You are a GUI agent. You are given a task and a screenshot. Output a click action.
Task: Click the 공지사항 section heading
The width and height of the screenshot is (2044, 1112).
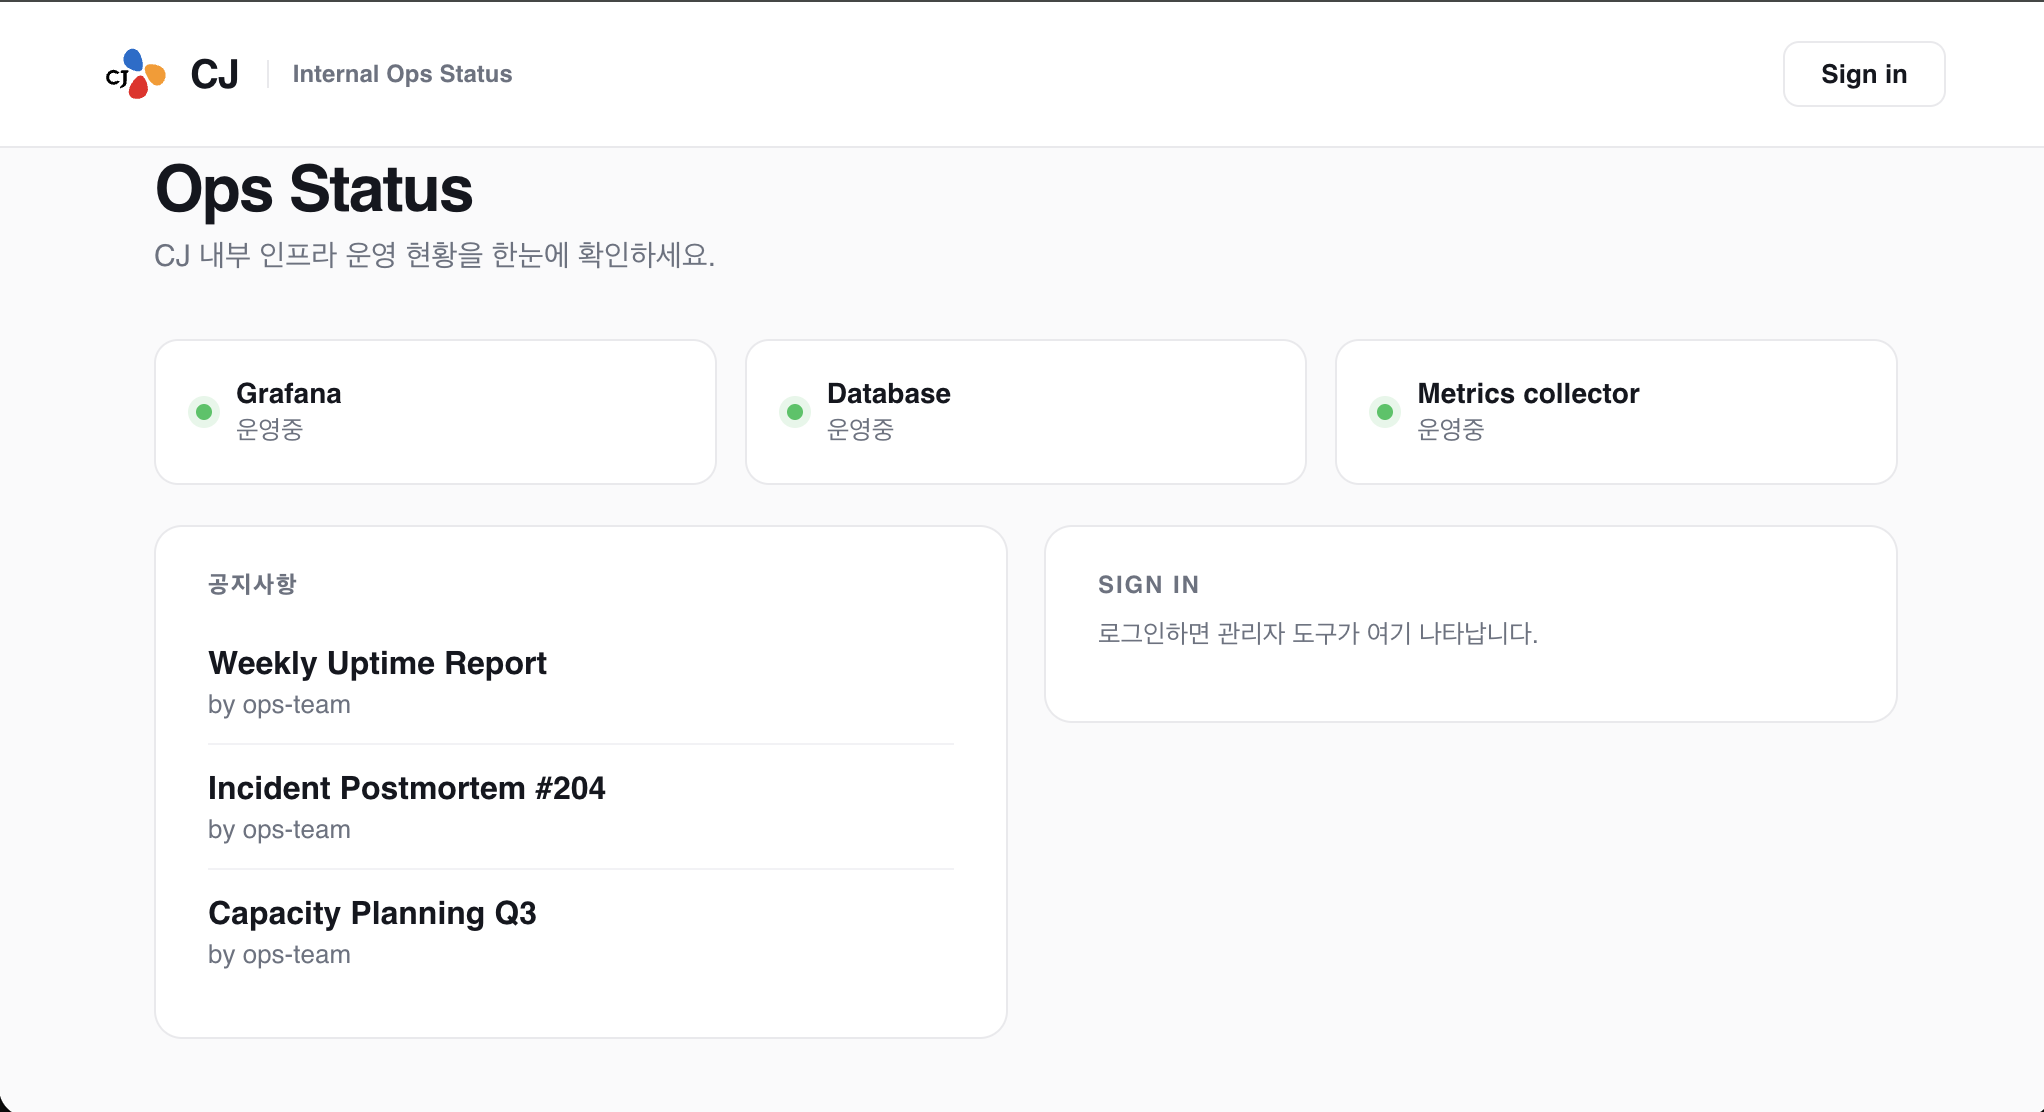(252, 584)
